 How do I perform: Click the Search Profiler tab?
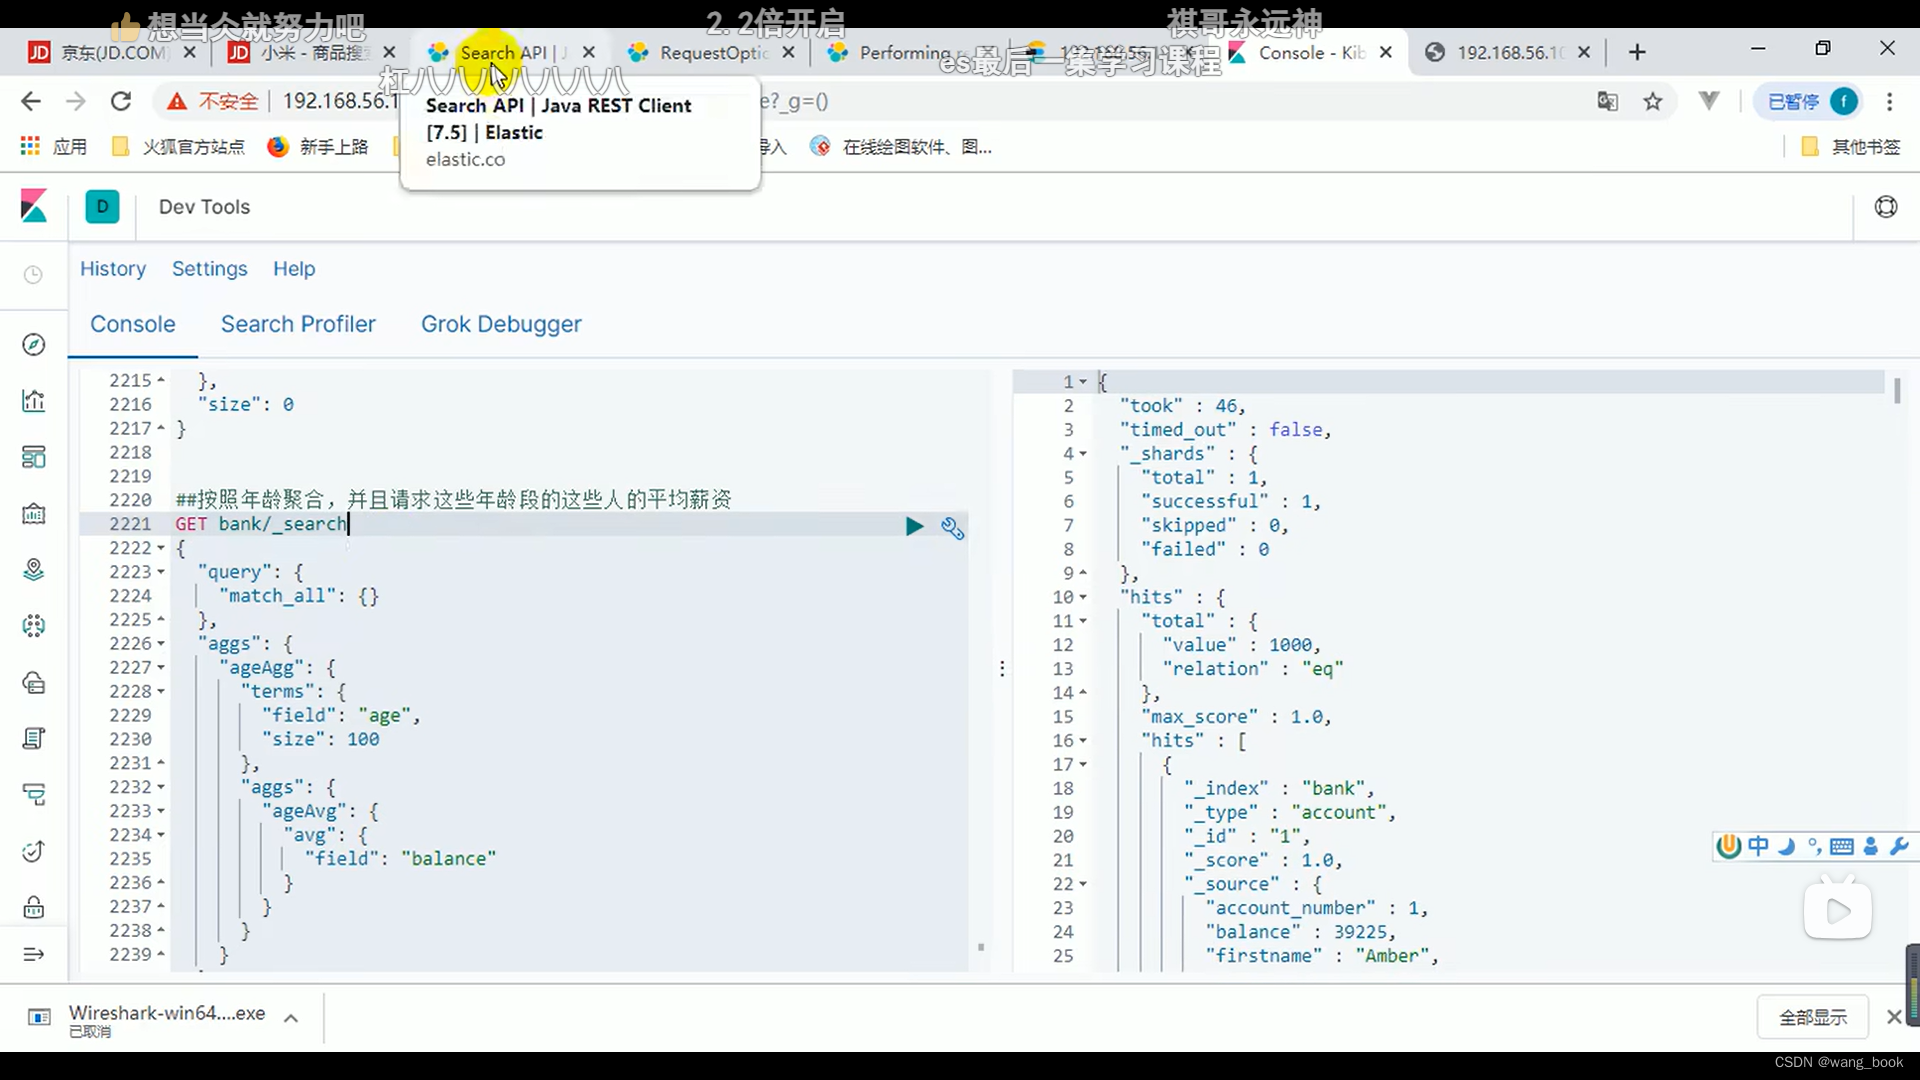(x=298, y=323)
